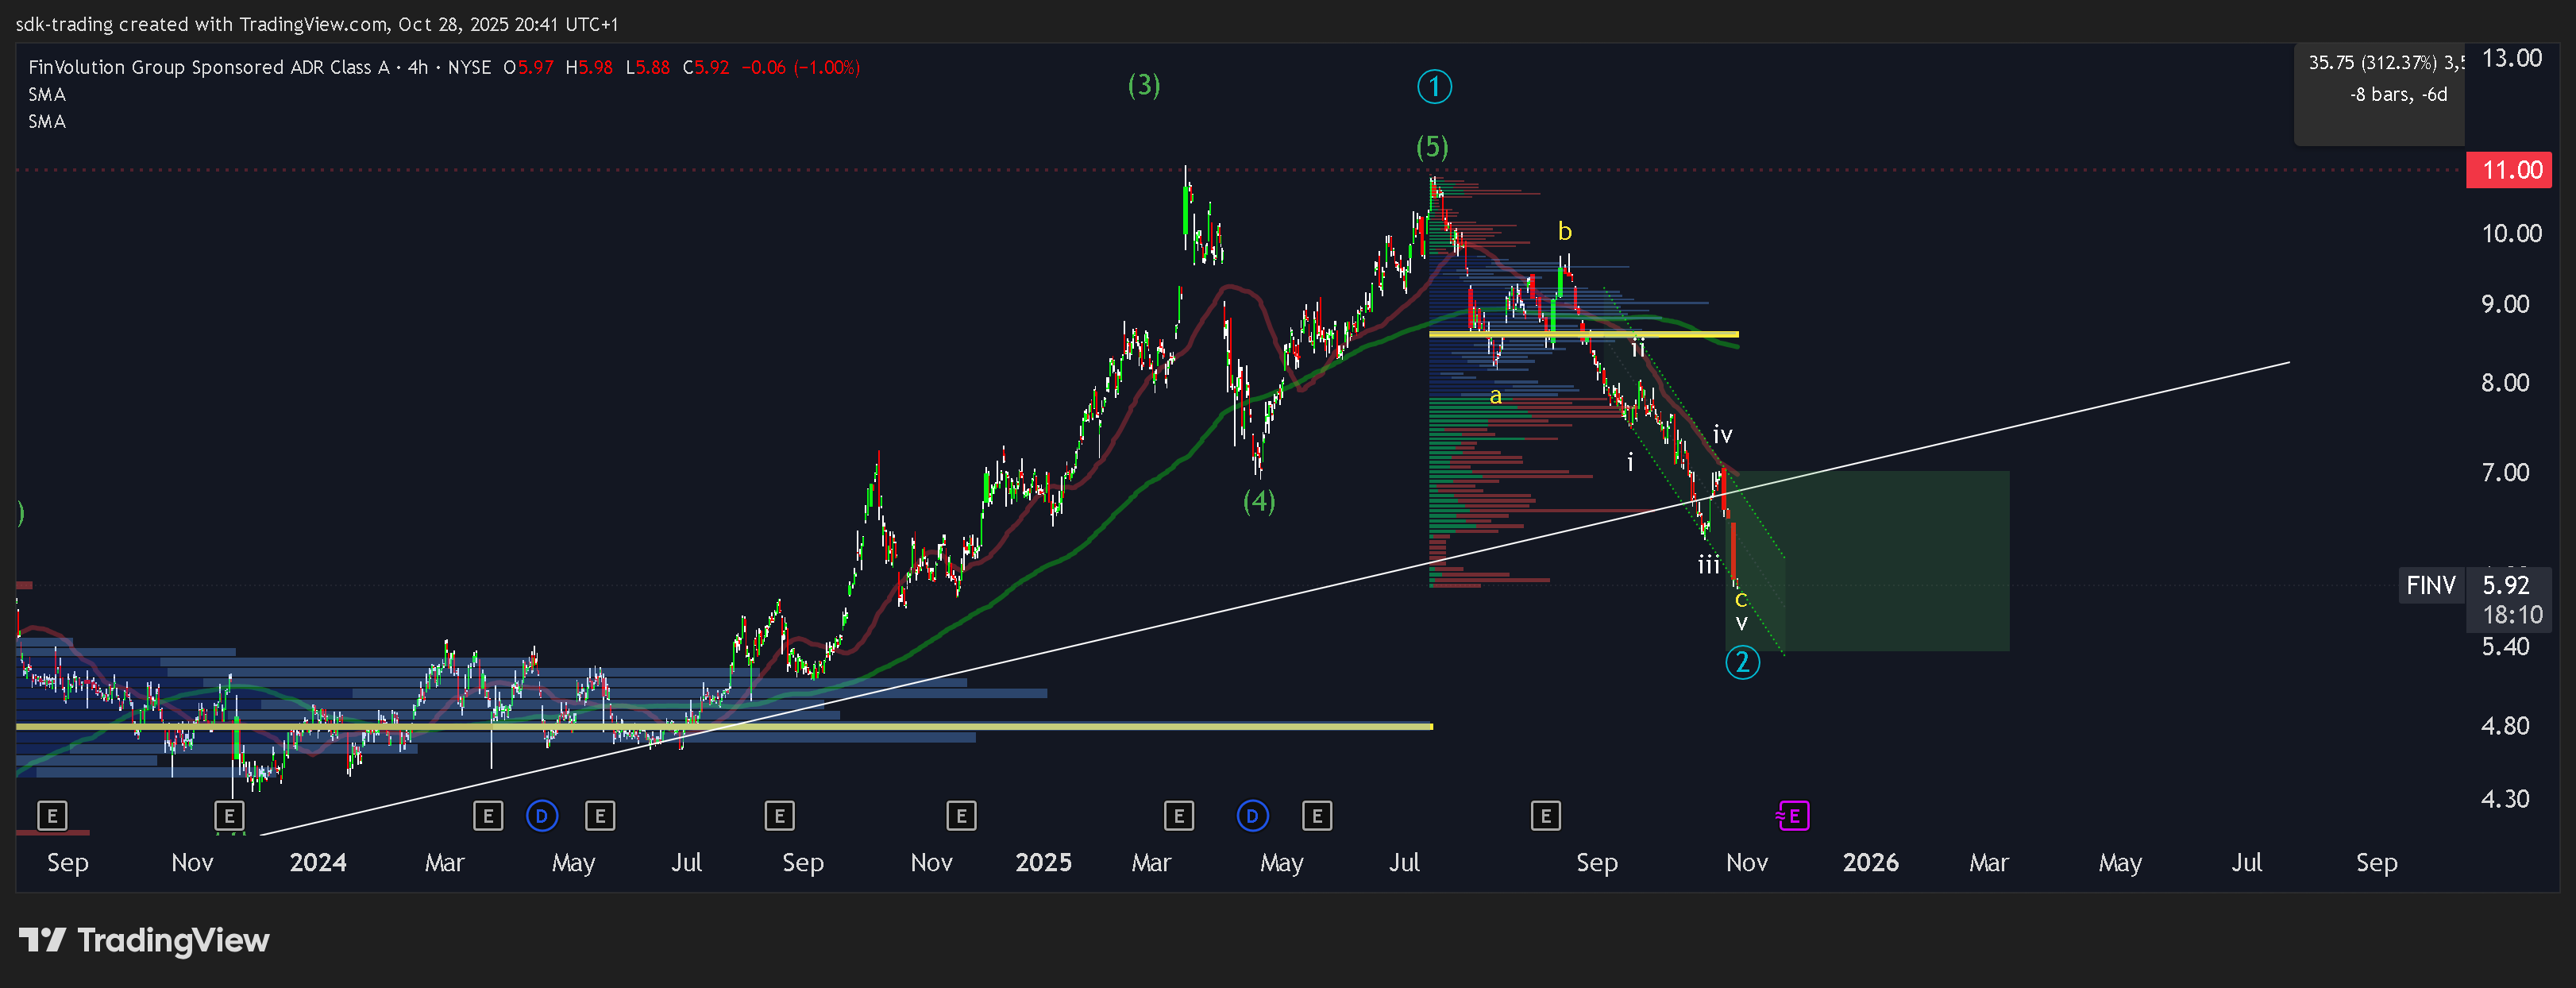This screenshot has width=2576, height=988.
Task: Open the earnings marker just before 2024
Action: click(x=229, y=816)
